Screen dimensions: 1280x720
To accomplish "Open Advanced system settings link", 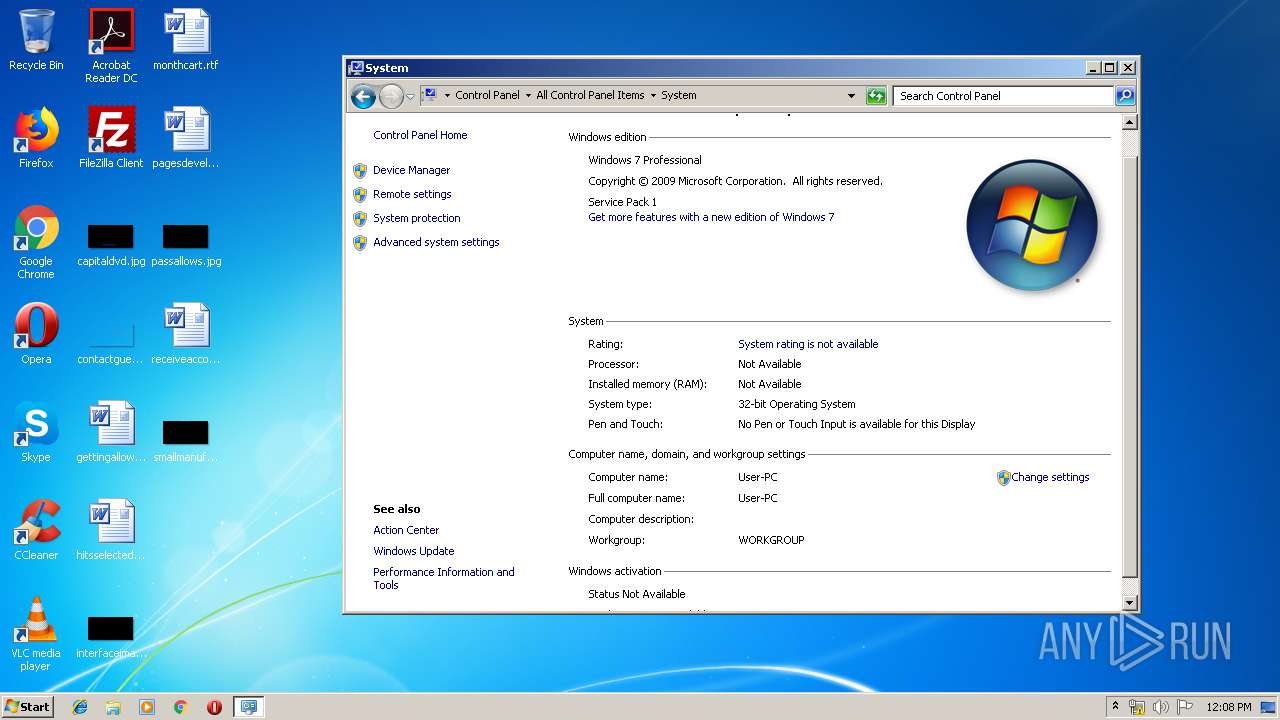I will 436,242.
